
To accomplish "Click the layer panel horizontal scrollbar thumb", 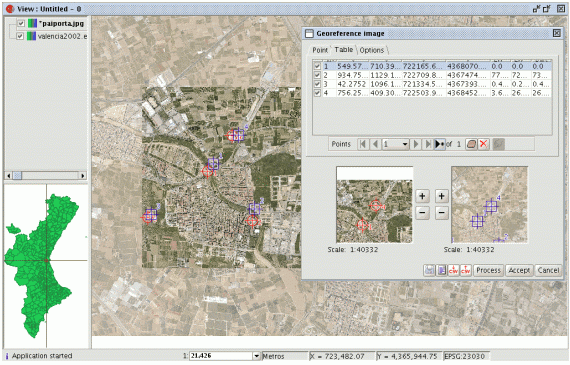I will tap(17, 176).
